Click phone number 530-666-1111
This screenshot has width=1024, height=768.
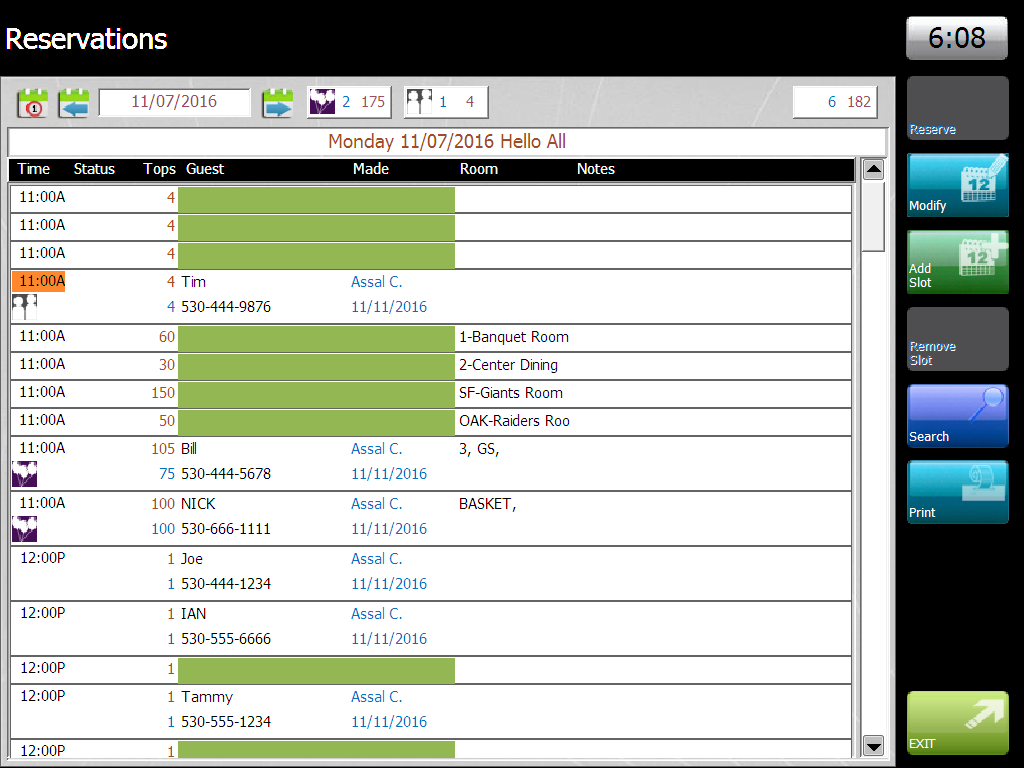pos(226,529)
